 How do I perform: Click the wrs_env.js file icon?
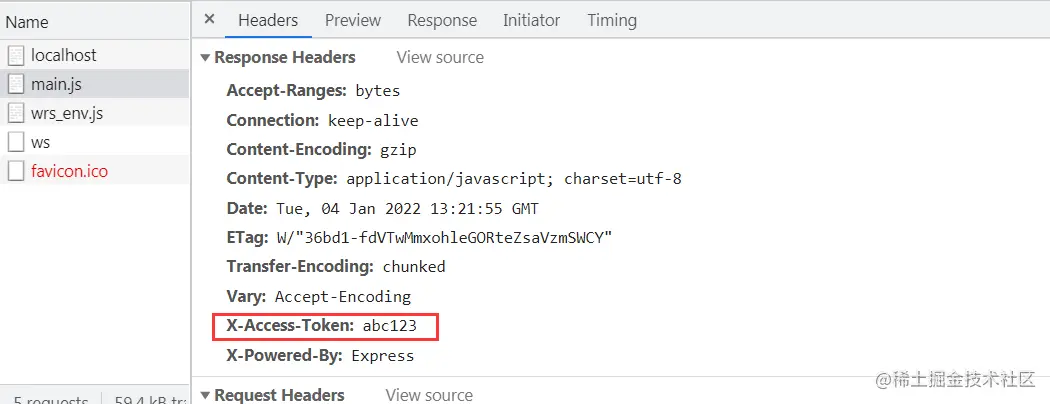(15, 113)
